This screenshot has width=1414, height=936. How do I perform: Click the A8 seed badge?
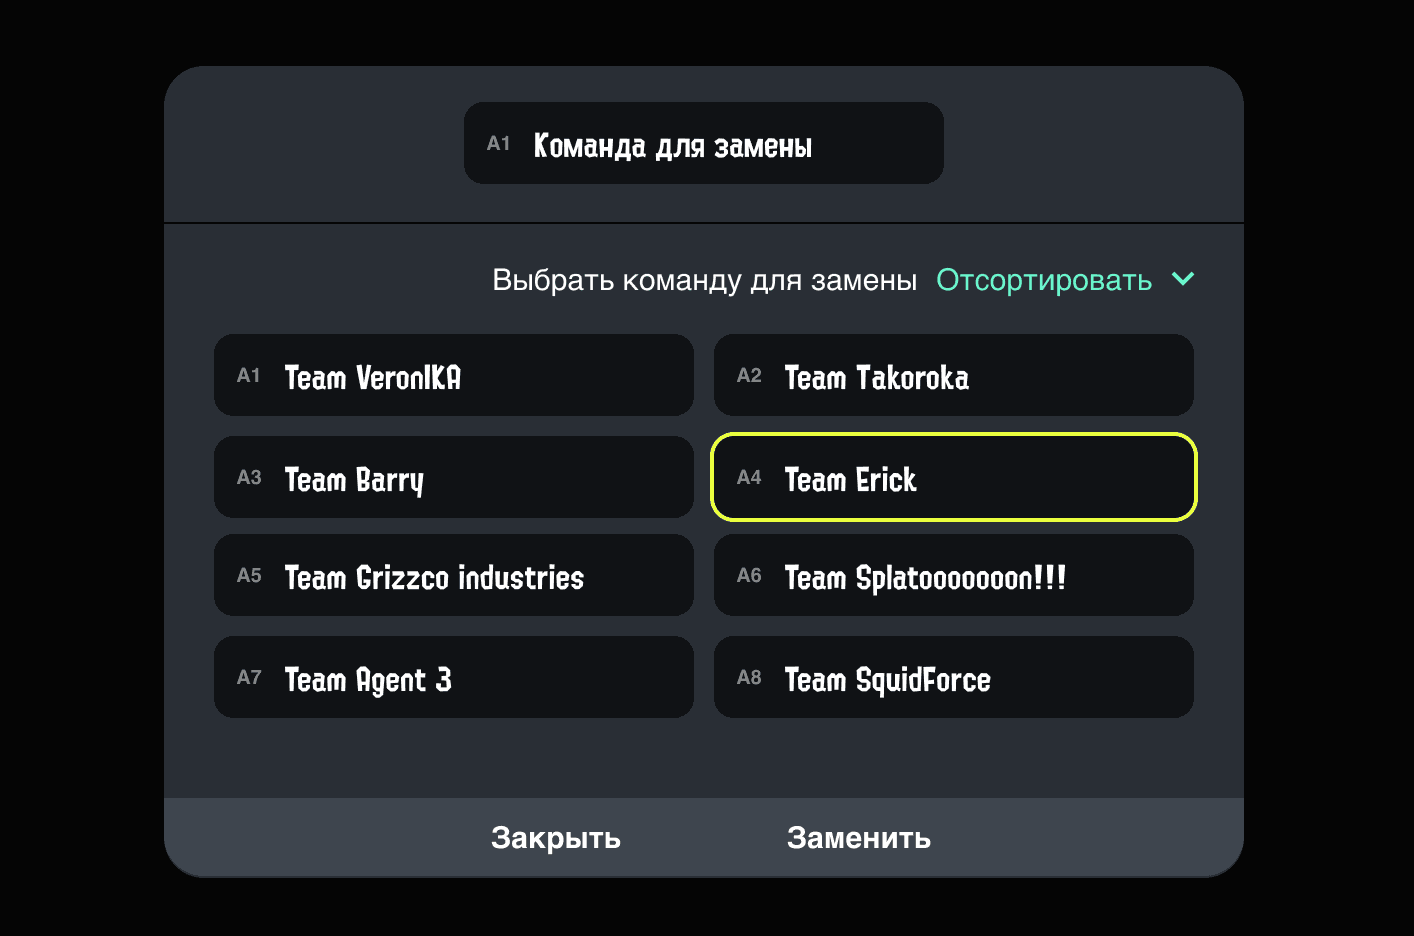(x=749, y=678)
